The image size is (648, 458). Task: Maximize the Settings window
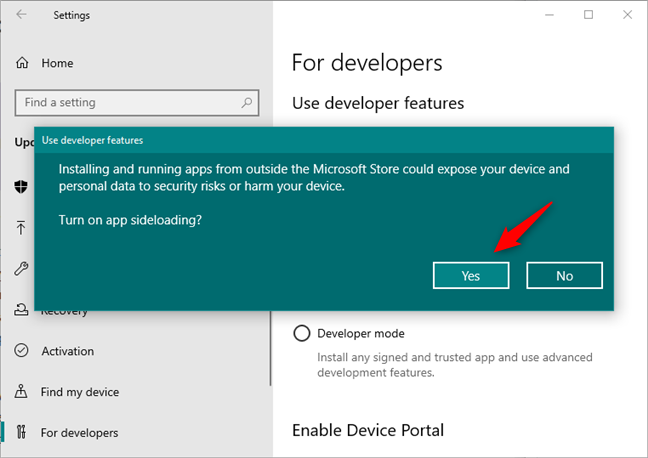[x=588, y=15]
